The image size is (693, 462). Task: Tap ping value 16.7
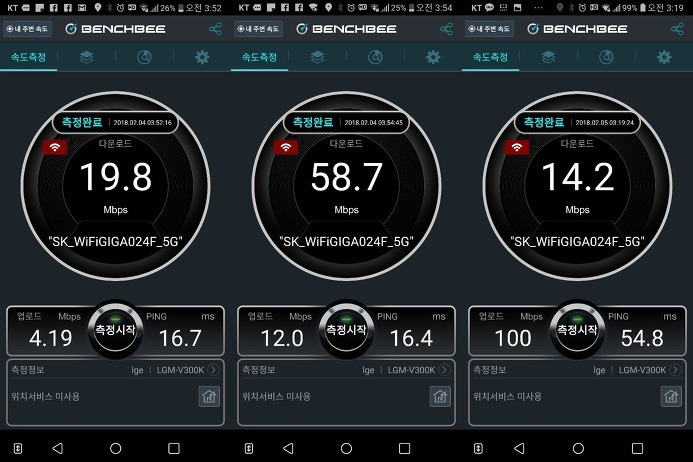tap(180, 338)
